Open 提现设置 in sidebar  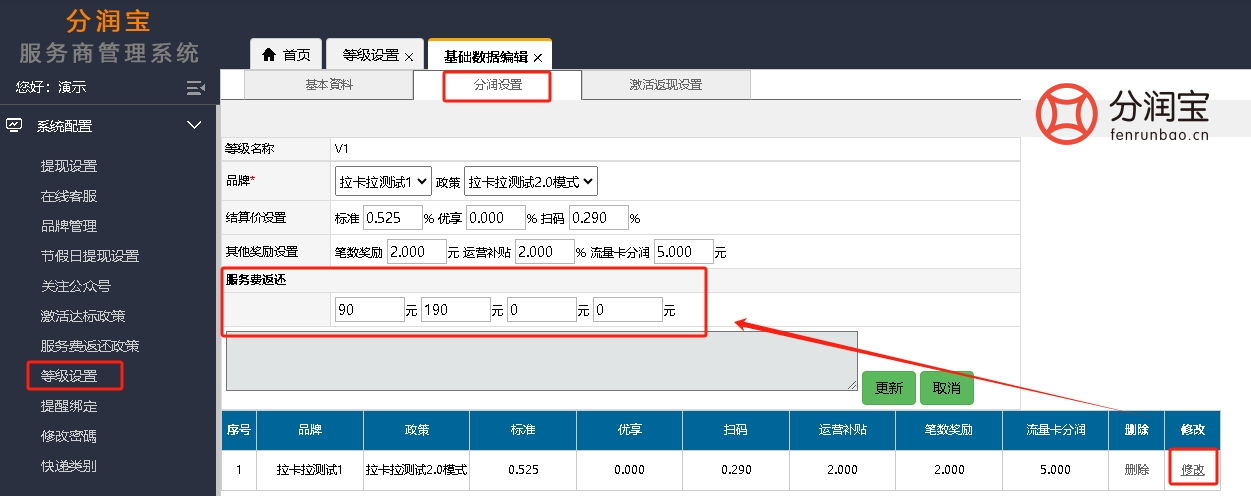(69, 166)
